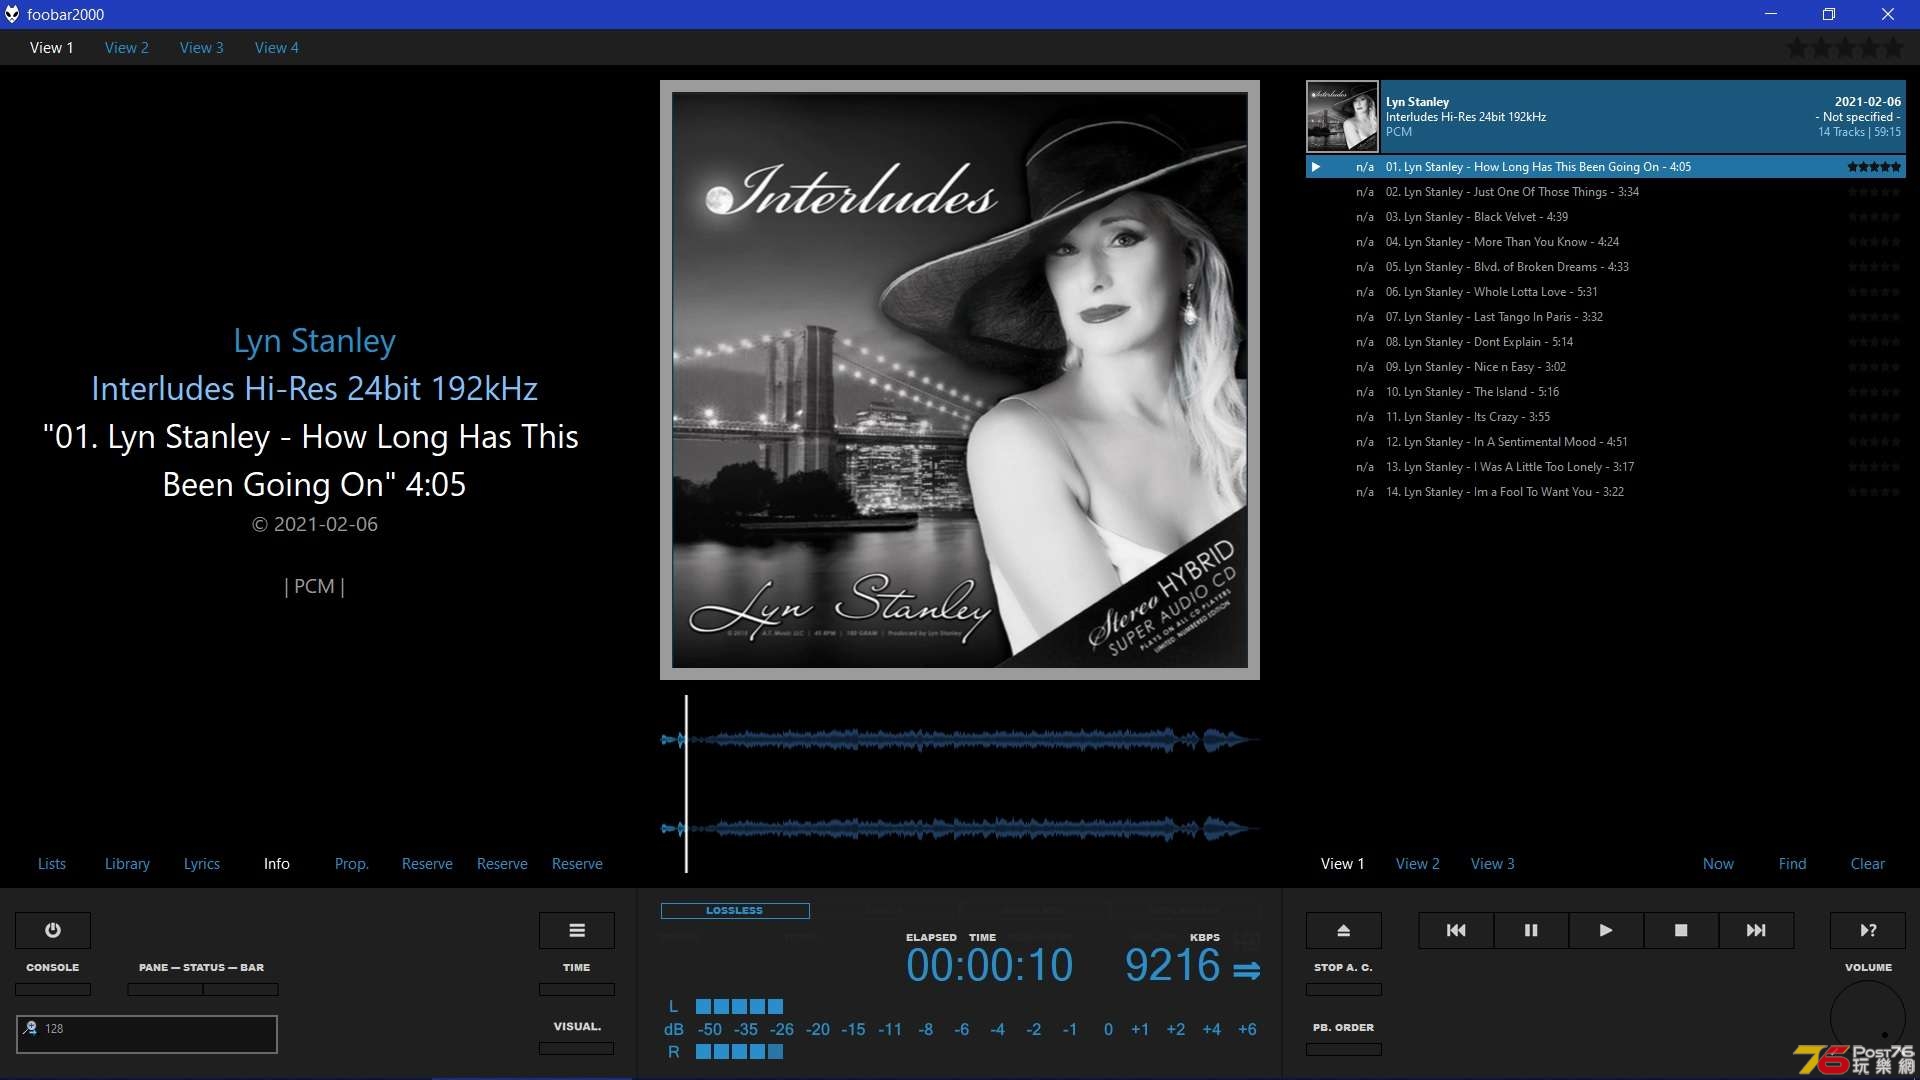Image resolution: width=1920 pixels, height=1080 pixels.
Task: Select track 09 Nice n Easy
Action: [x=1606, y=367]
